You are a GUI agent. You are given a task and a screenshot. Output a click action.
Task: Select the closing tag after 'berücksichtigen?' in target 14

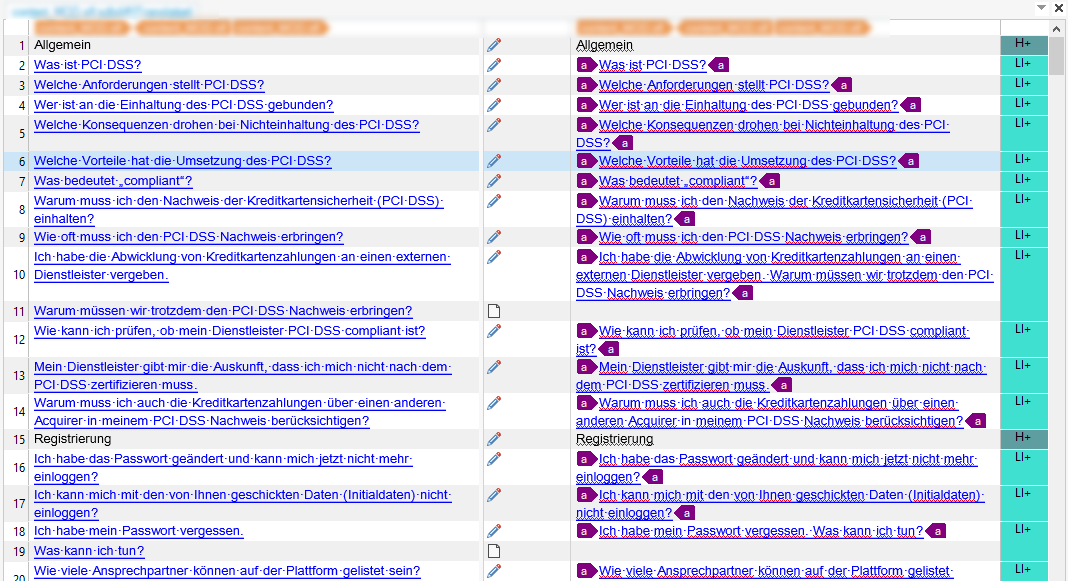(976, 421)
